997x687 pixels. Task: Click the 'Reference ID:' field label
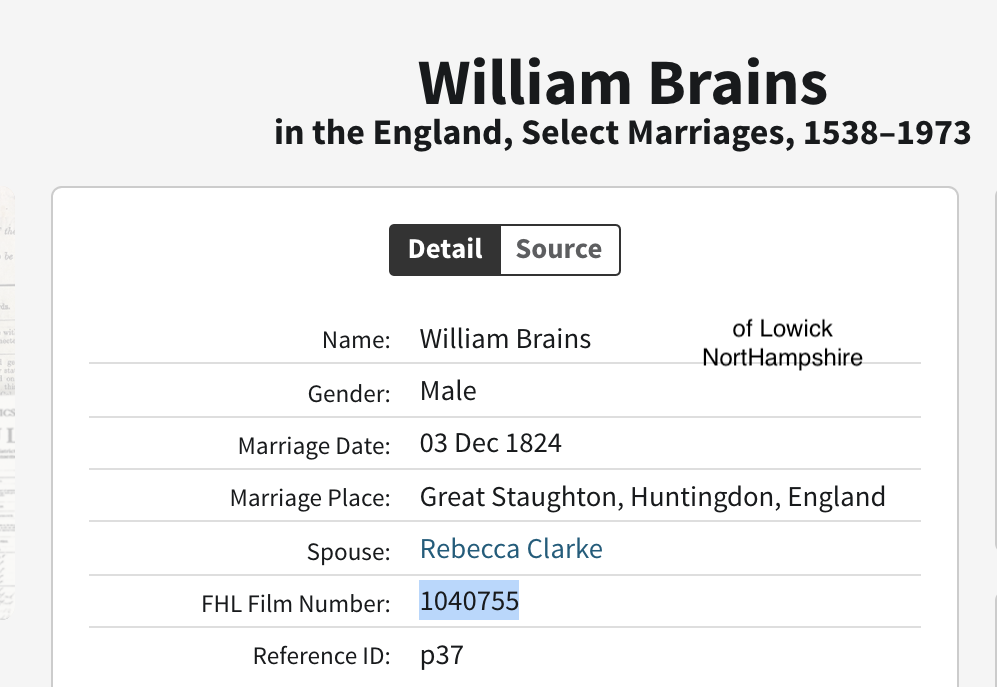tap(321, 657)
